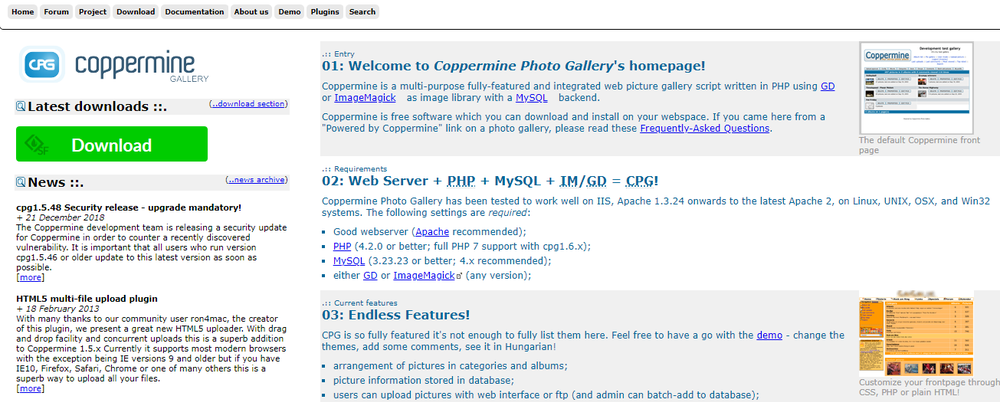Open more link under HTML5 upload plugin news
Screen dimensions: 1000x402
point(30,388)
